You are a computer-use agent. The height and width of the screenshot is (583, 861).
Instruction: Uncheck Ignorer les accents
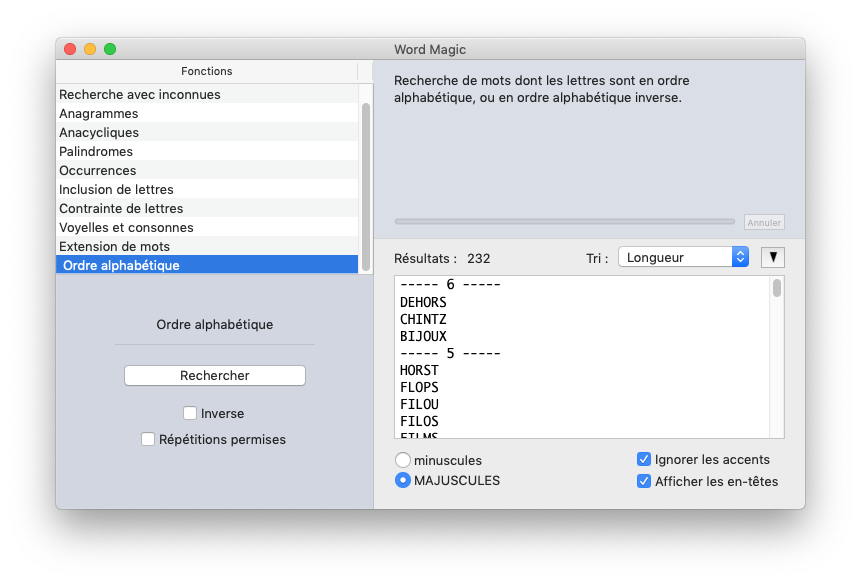pyautogui.click(x=644, y=460)
